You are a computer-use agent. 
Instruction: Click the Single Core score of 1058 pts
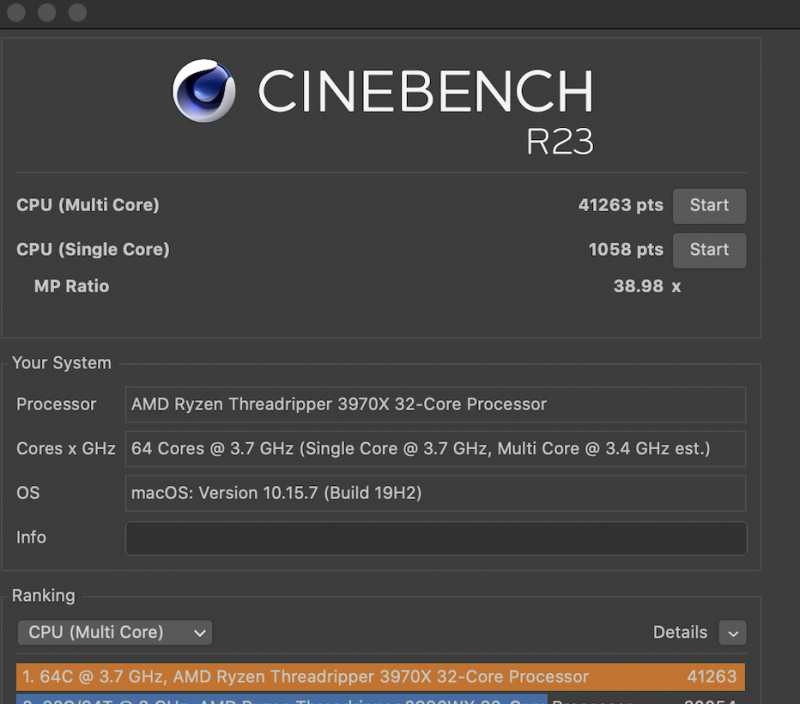[x=625, y=250]
